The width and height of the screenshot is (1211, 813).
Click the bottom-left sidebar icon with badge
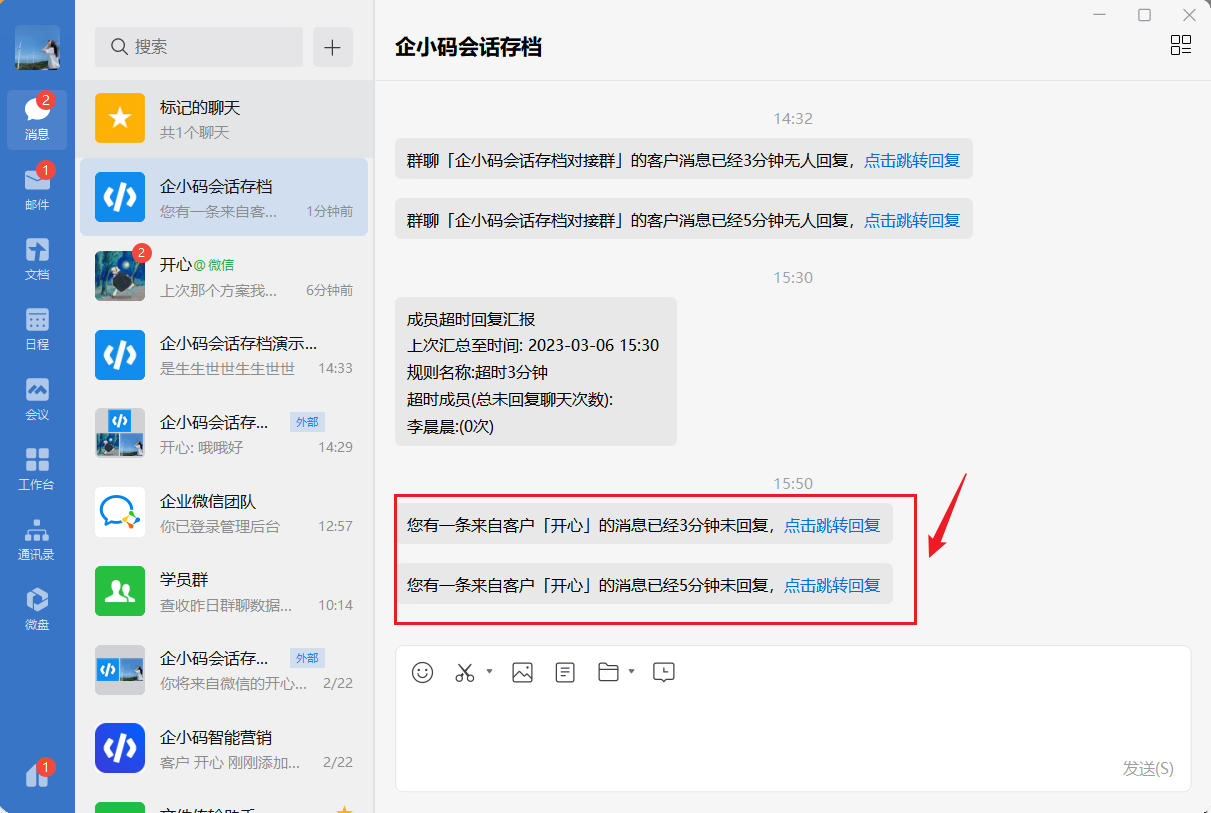tap(37, 775)
